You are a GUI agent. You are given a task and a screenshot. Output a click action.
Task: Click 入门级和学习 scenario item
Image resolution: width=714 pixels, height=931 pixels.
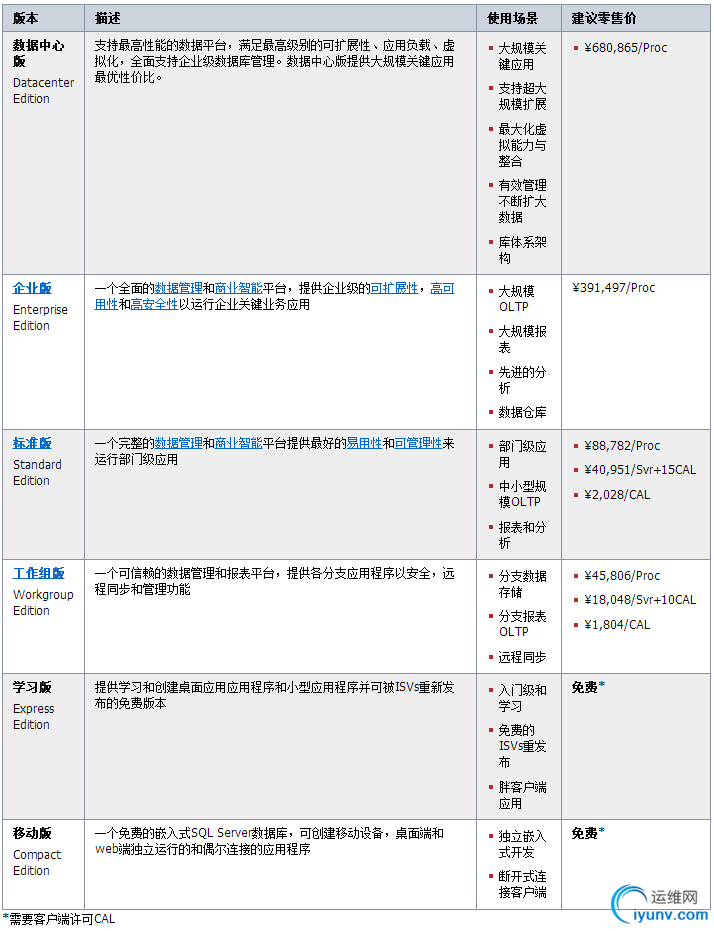(x=522, y=699)
